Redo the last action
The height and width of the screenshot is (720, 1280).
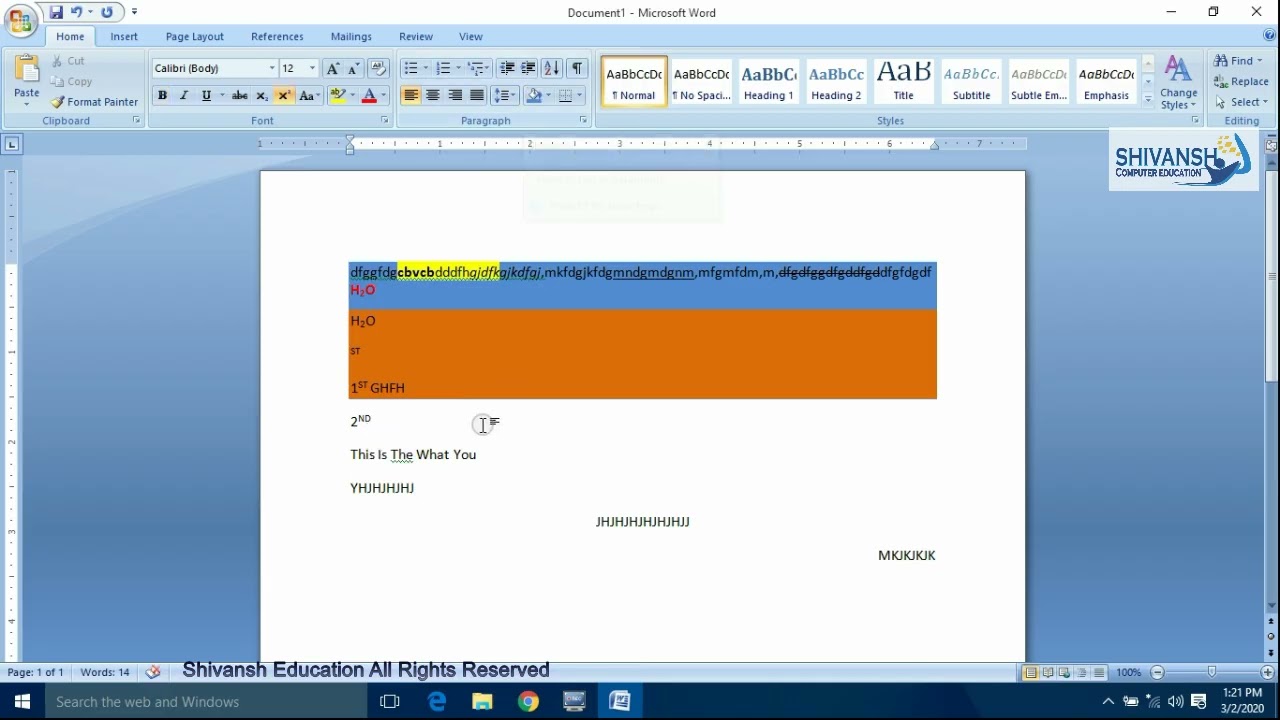[107, 12]
